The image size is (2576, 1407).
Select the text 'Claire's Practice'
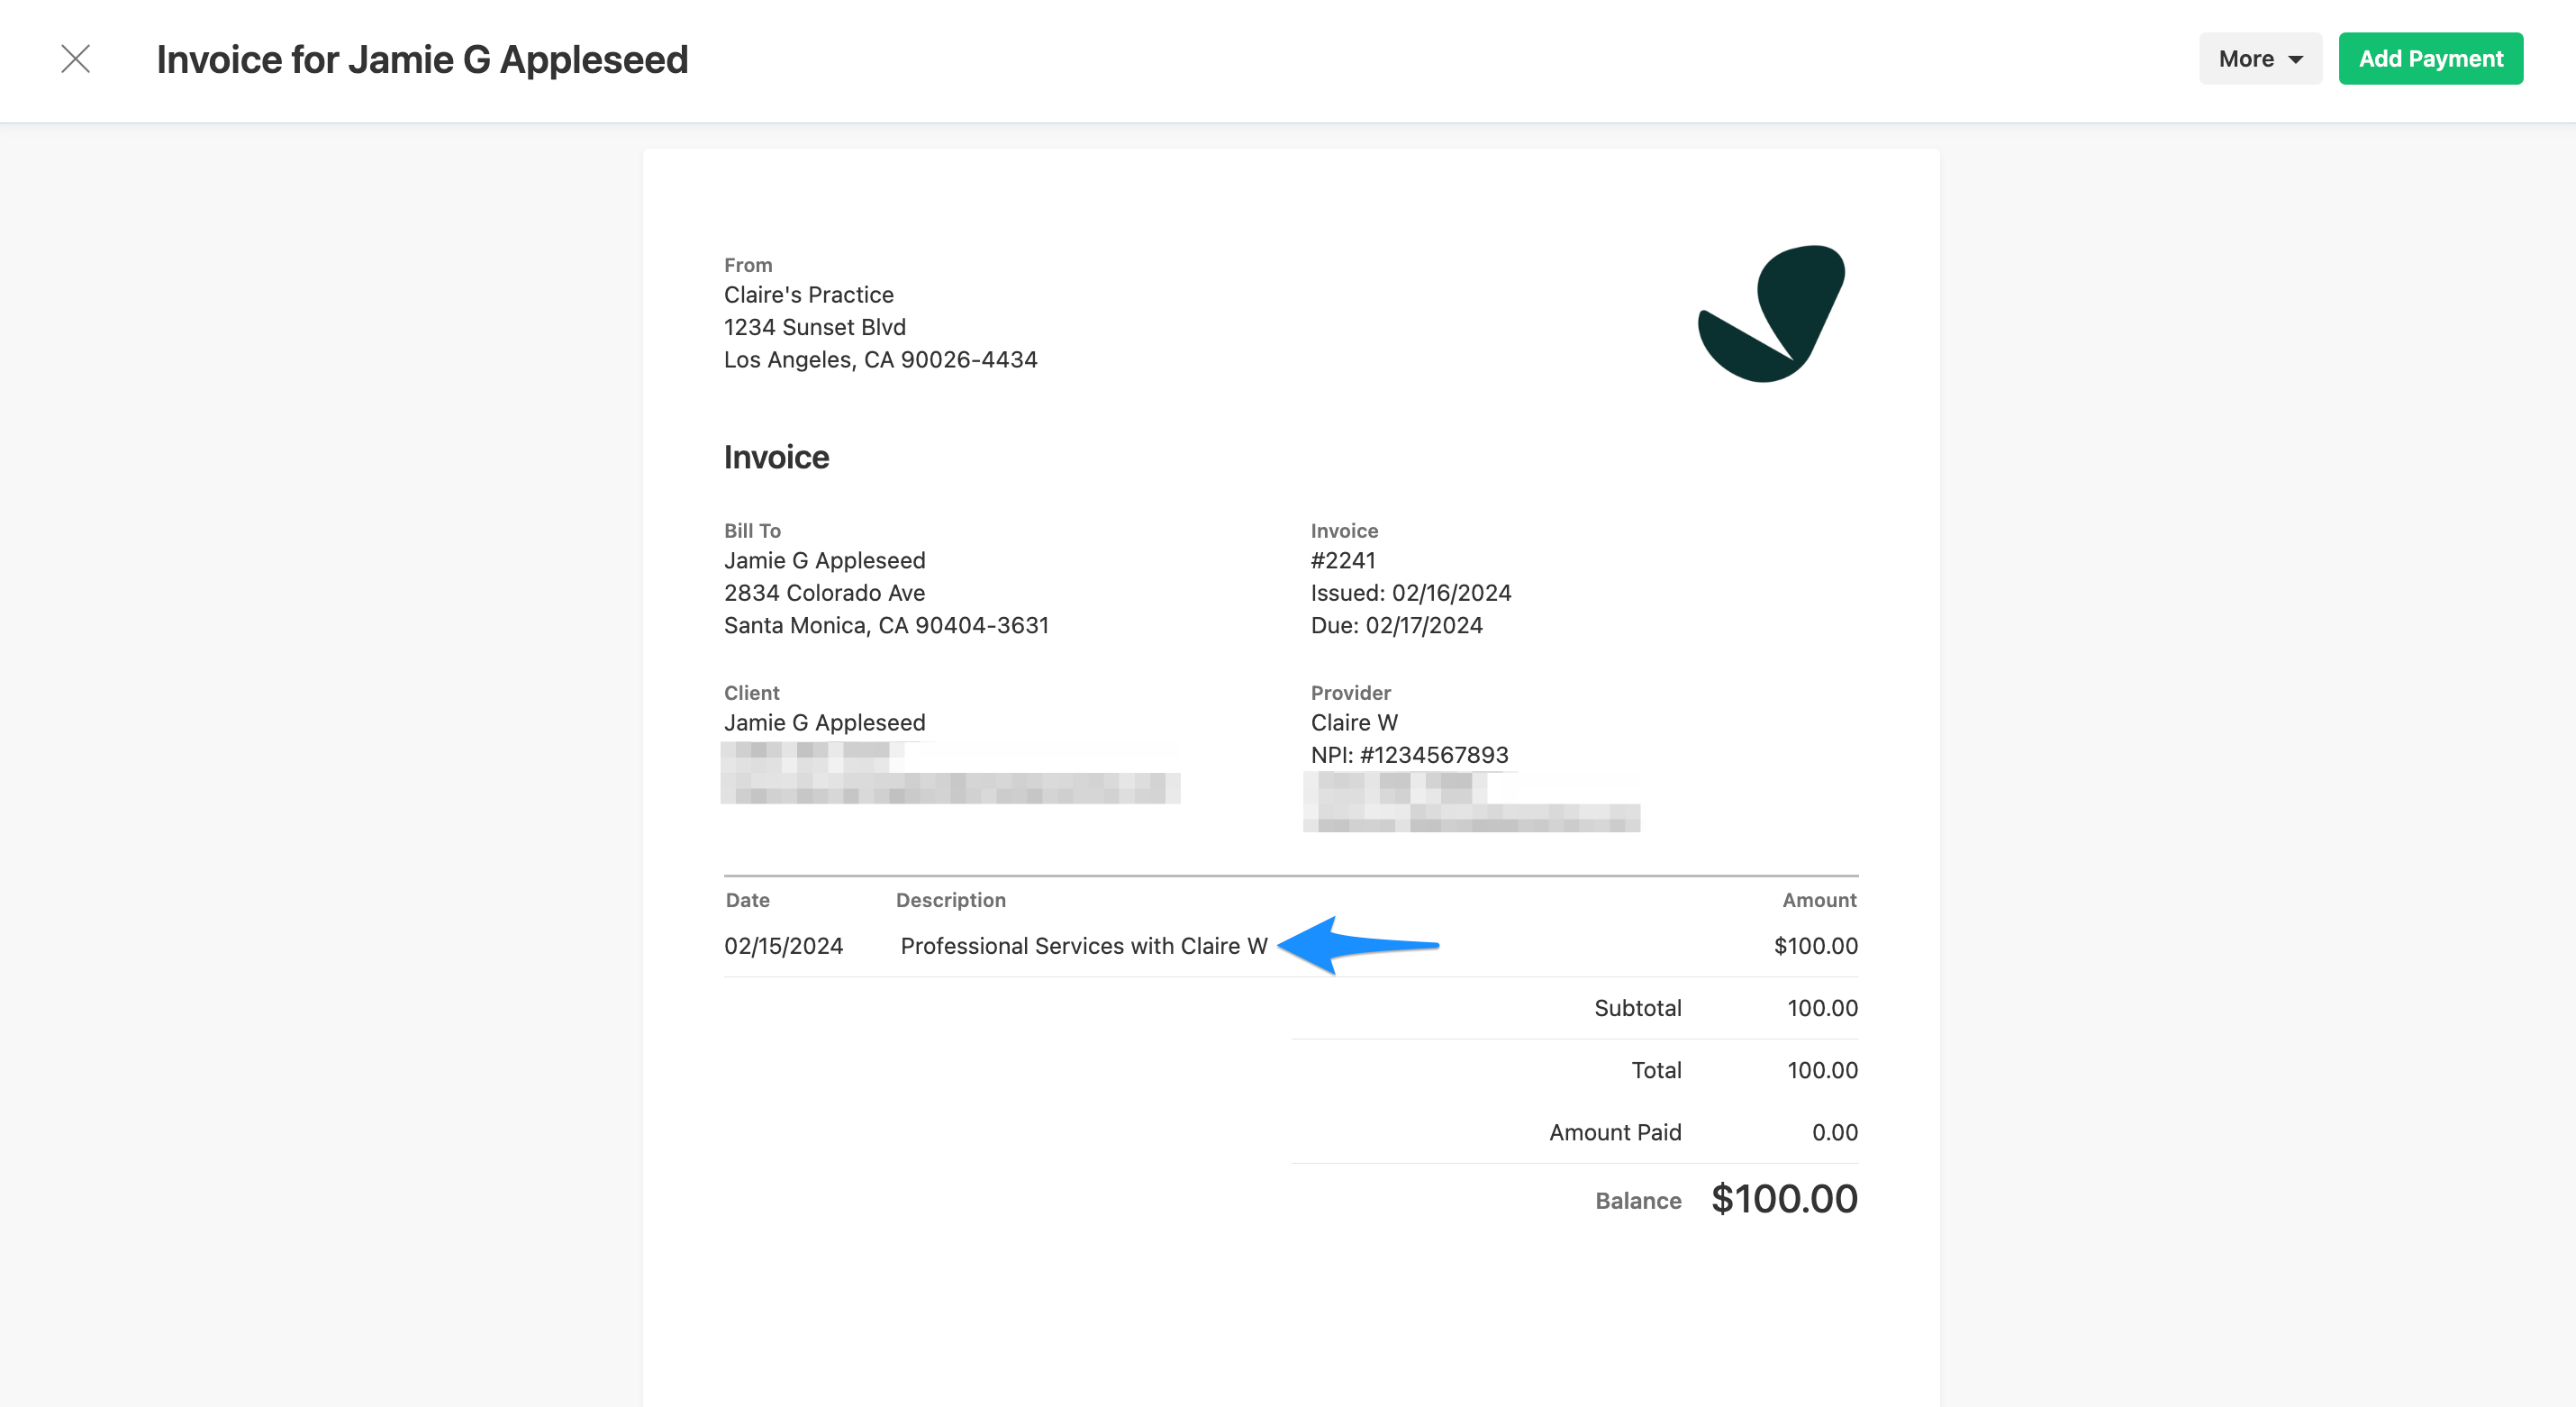808,295
